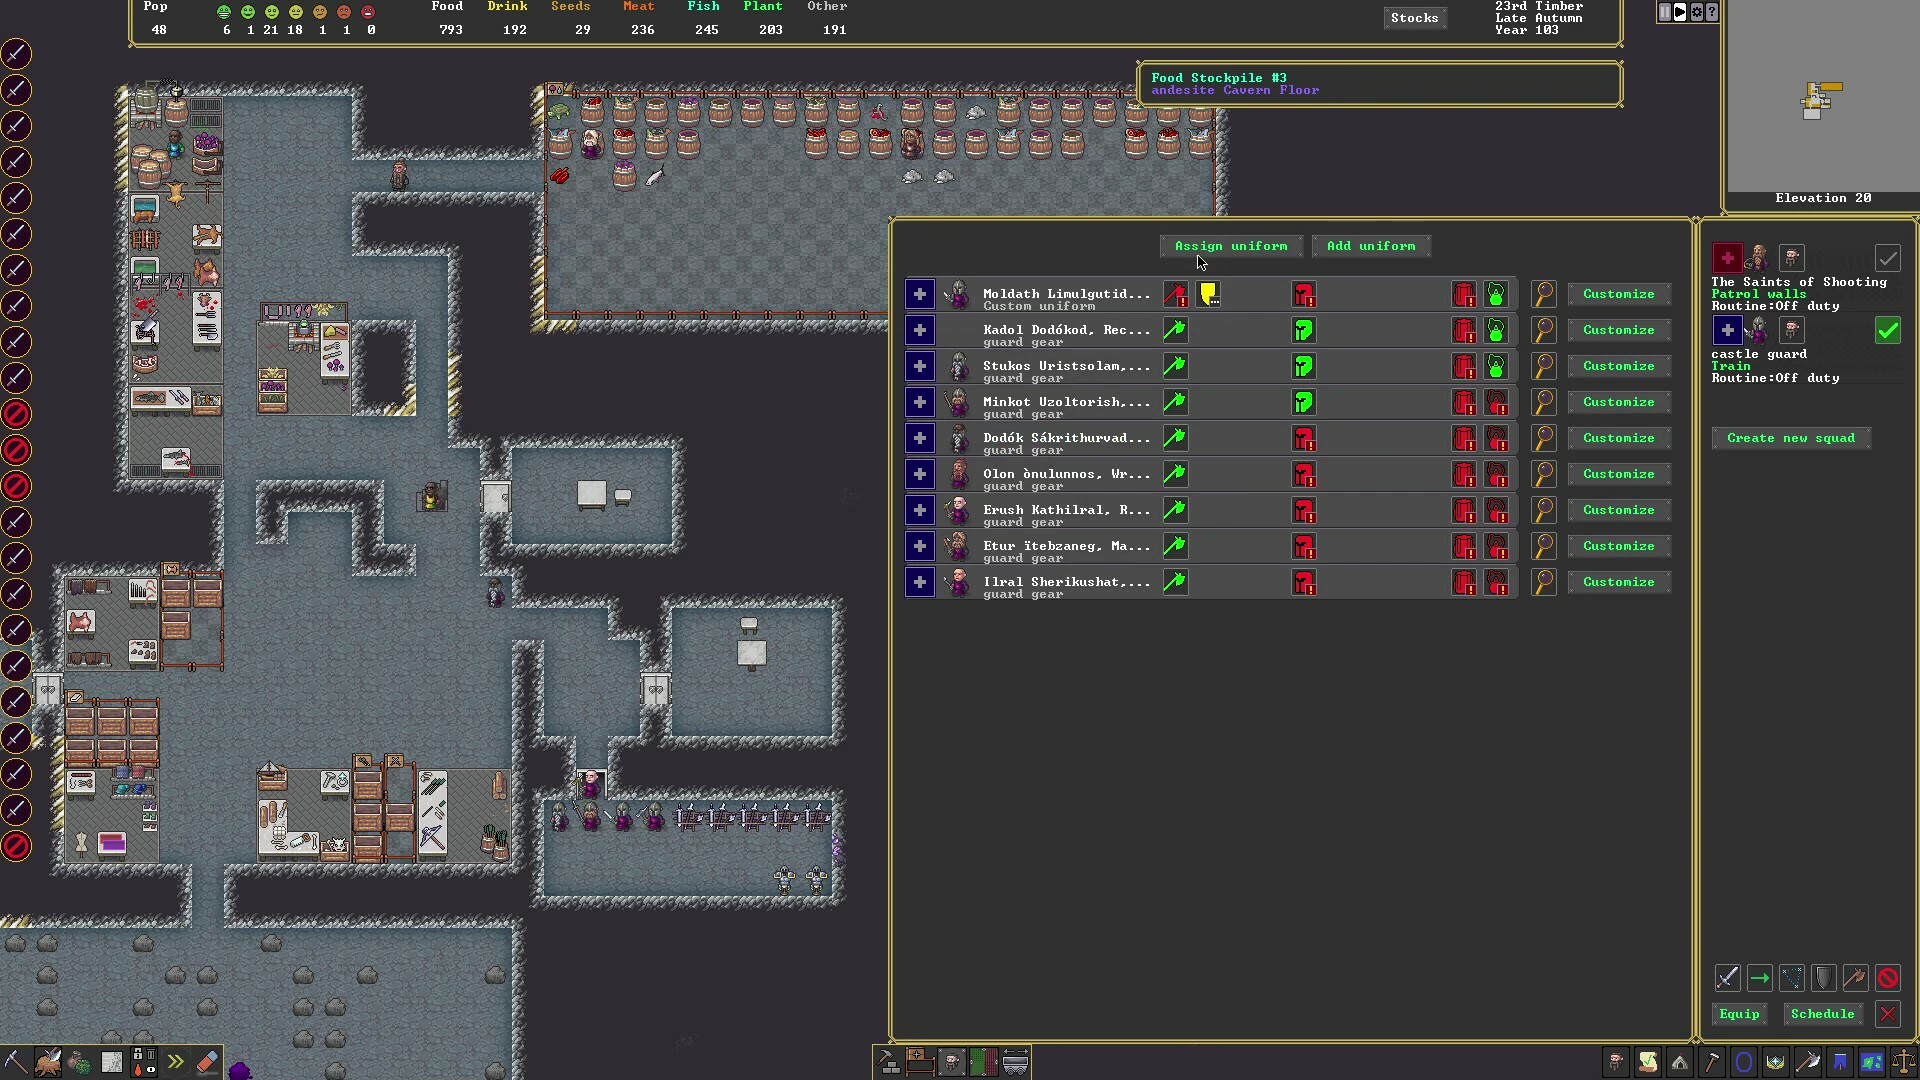Open the help question mark icon

point(1712,12)
